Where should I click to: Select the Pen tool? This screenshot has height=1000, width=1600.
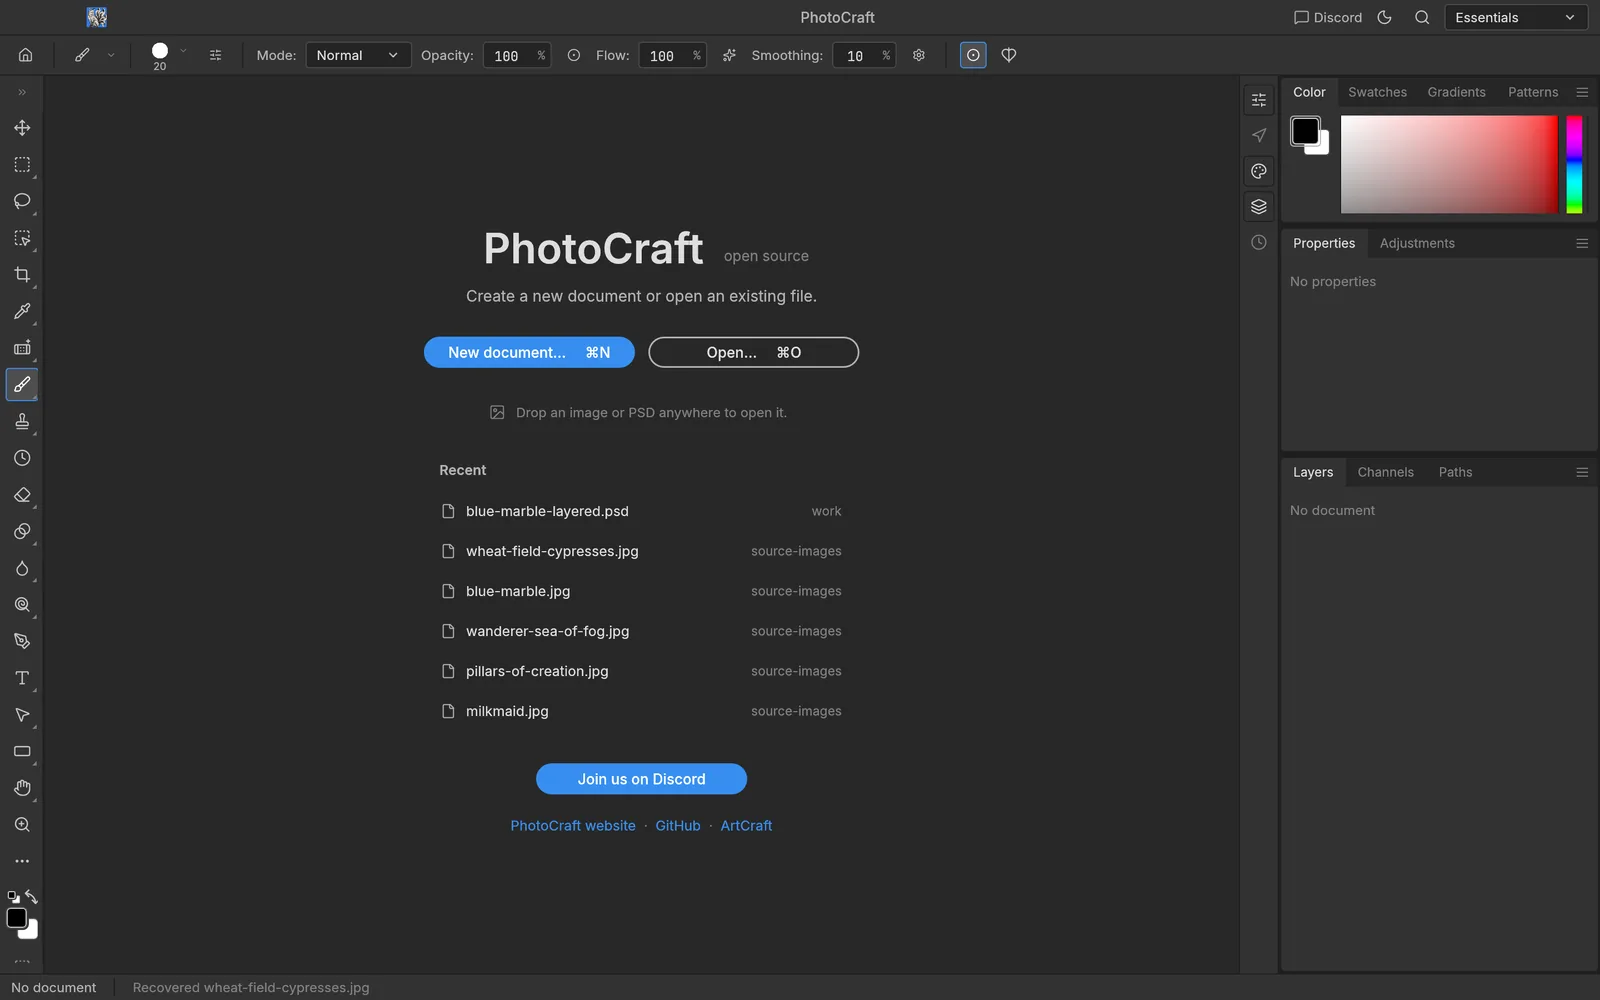pos(22,641)
